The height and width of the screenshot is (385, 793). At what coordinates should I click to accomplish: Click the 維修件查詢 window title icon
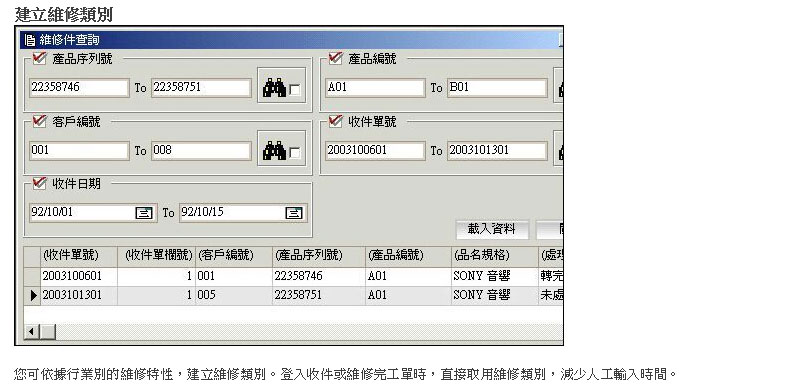[x=30, y=40]
